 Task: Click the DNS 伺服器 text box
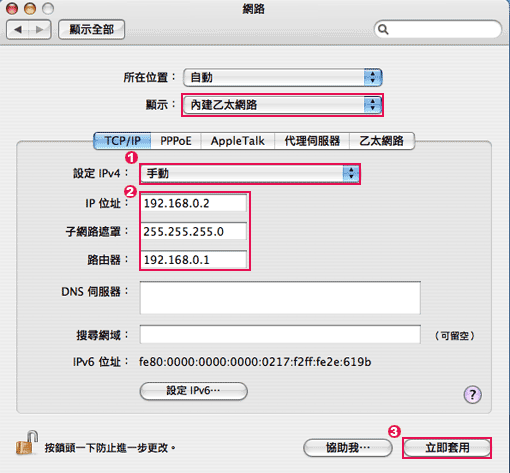pos(280,298)
